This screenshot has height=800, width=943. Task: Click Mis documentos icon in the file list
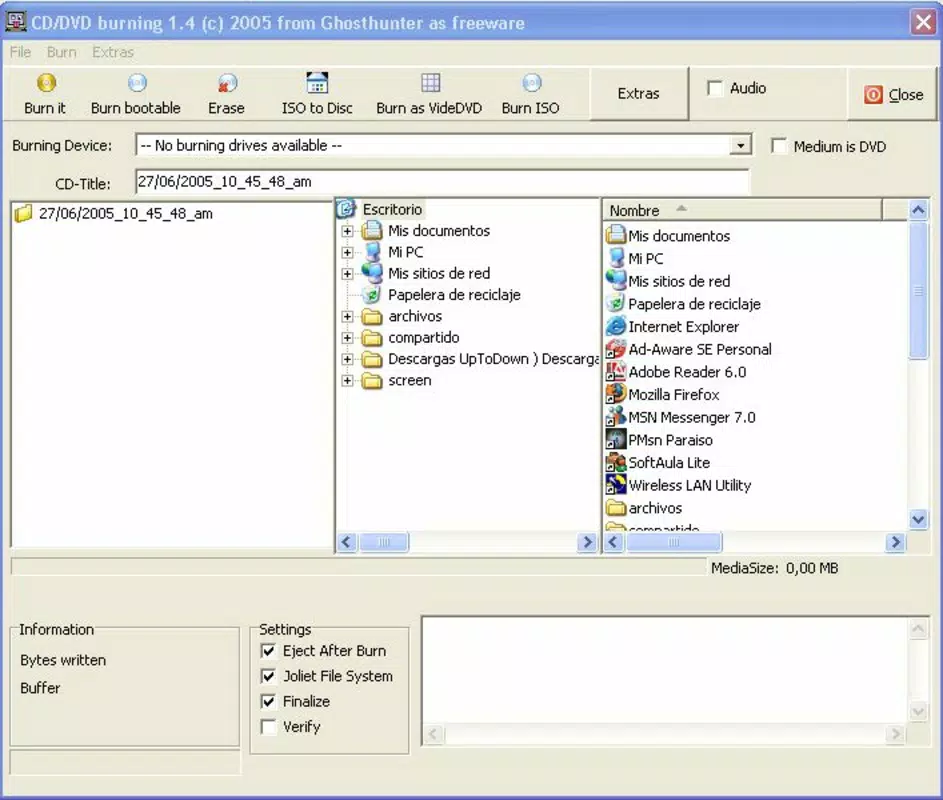615,235
